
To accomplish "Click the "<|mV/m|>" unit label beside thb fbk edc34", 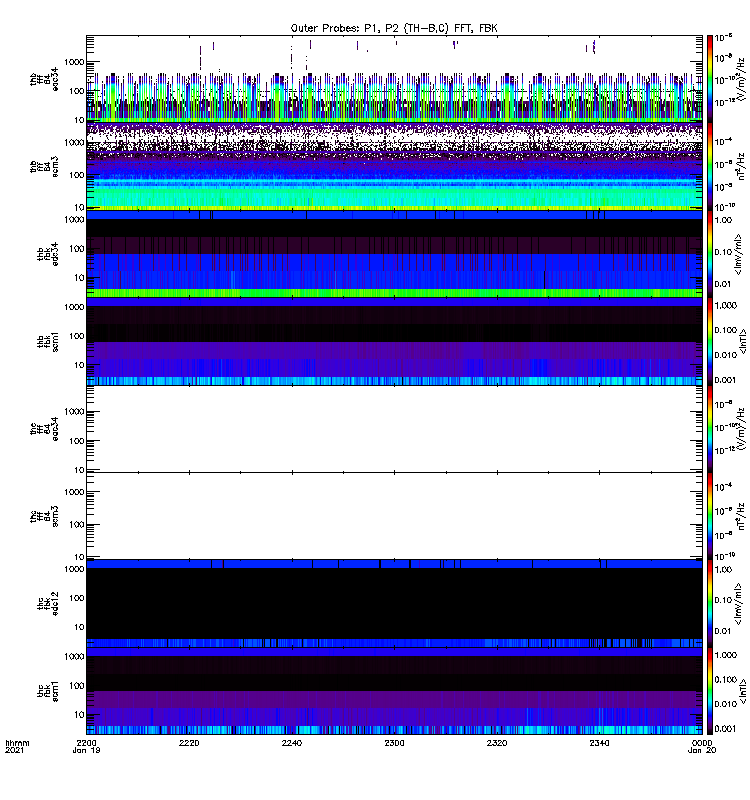I will click(x=738, y=254).
